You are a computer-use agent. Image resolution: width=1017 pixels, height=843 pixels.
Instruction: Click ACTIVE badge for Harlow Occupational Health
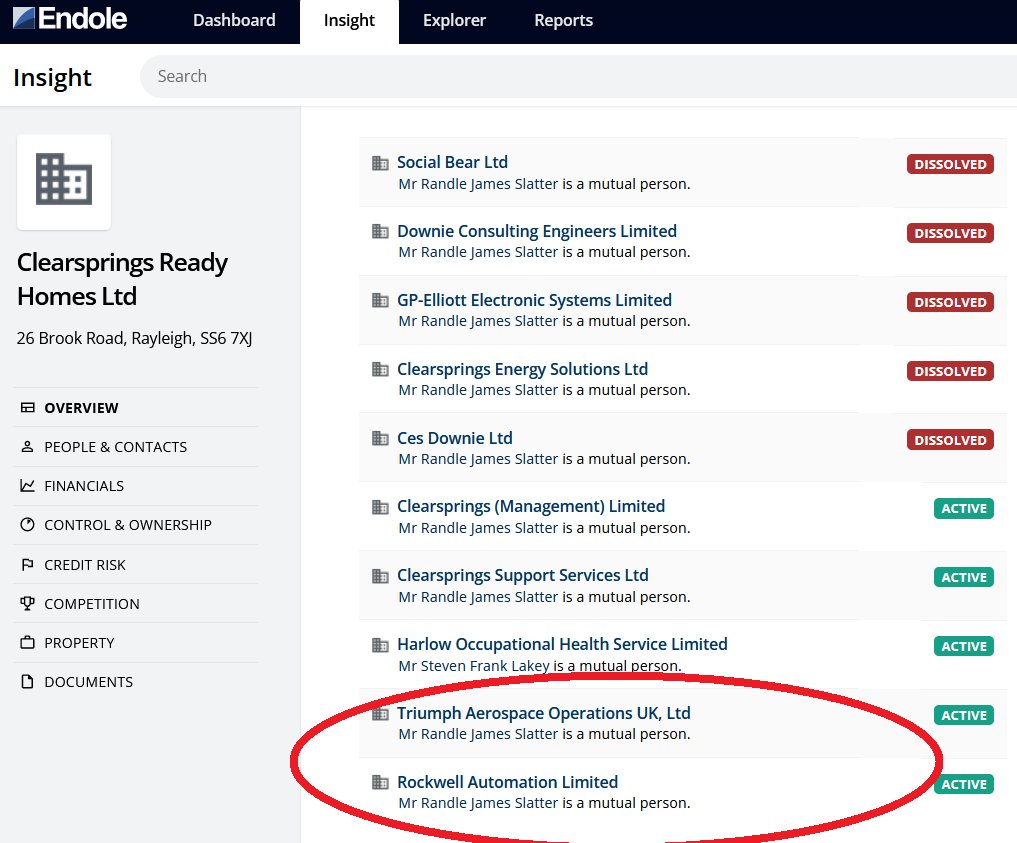pos(964,646)
